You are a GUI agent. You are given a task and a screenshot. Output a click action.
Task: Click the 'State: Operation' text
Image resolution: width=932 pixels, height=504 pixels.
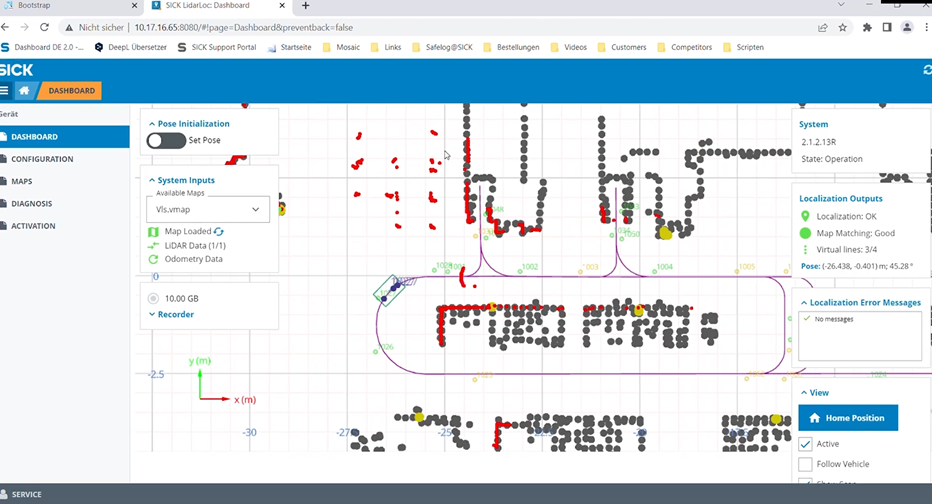point(832,159)
